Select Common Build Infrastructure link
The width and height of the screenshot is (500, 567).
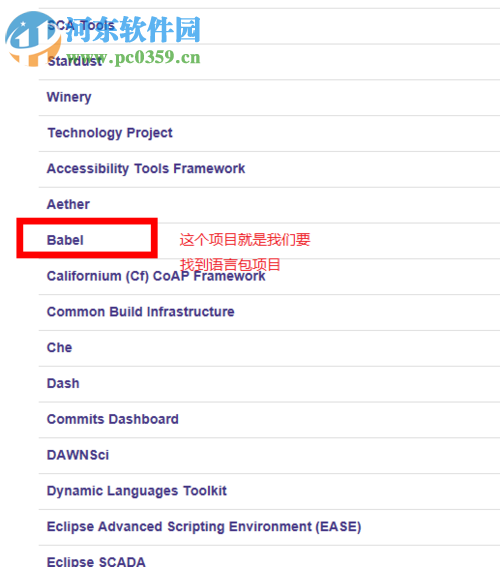pos(141,312)
